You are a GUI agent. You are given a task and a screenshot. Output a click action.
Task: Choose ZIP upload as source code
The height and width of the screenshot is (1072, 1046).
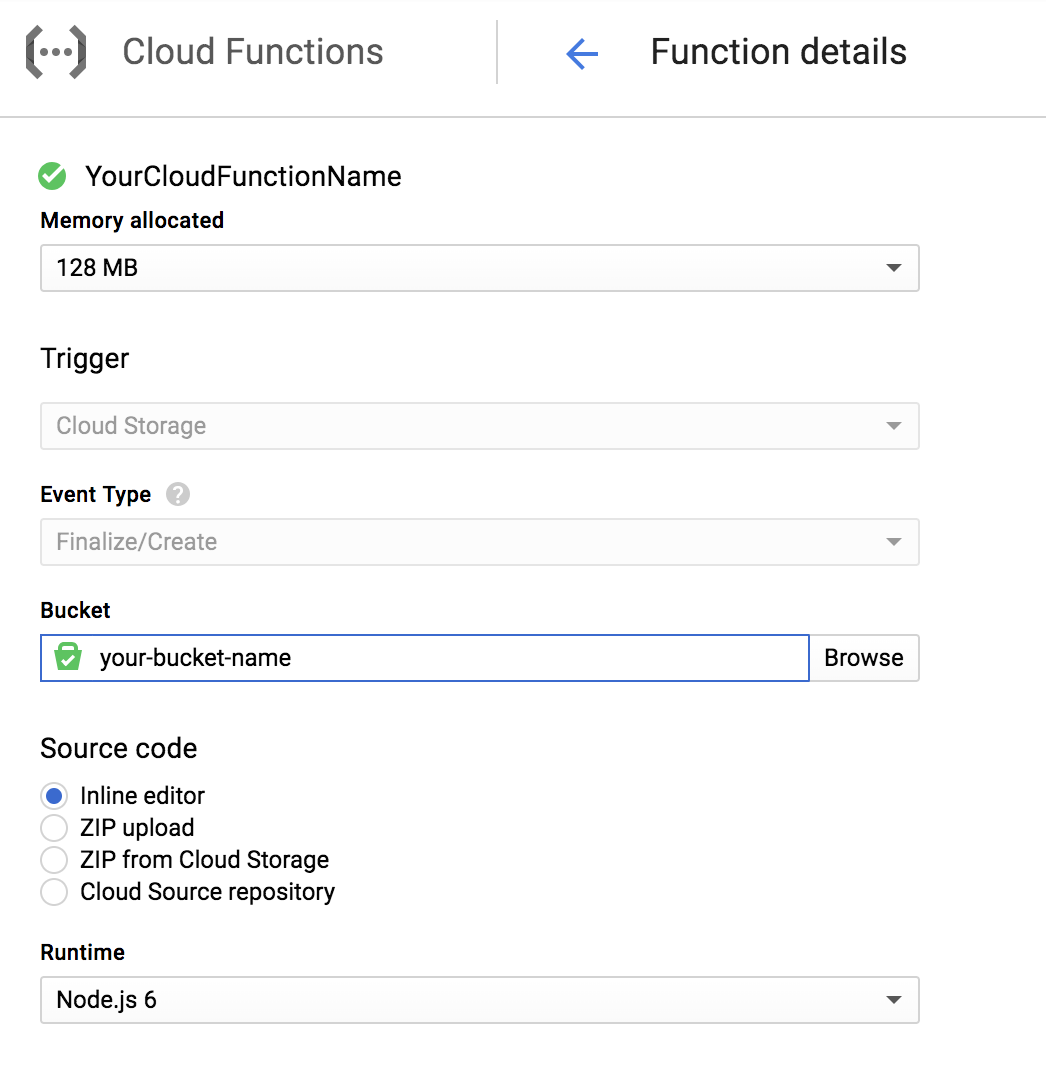click(x=54, y=828)
